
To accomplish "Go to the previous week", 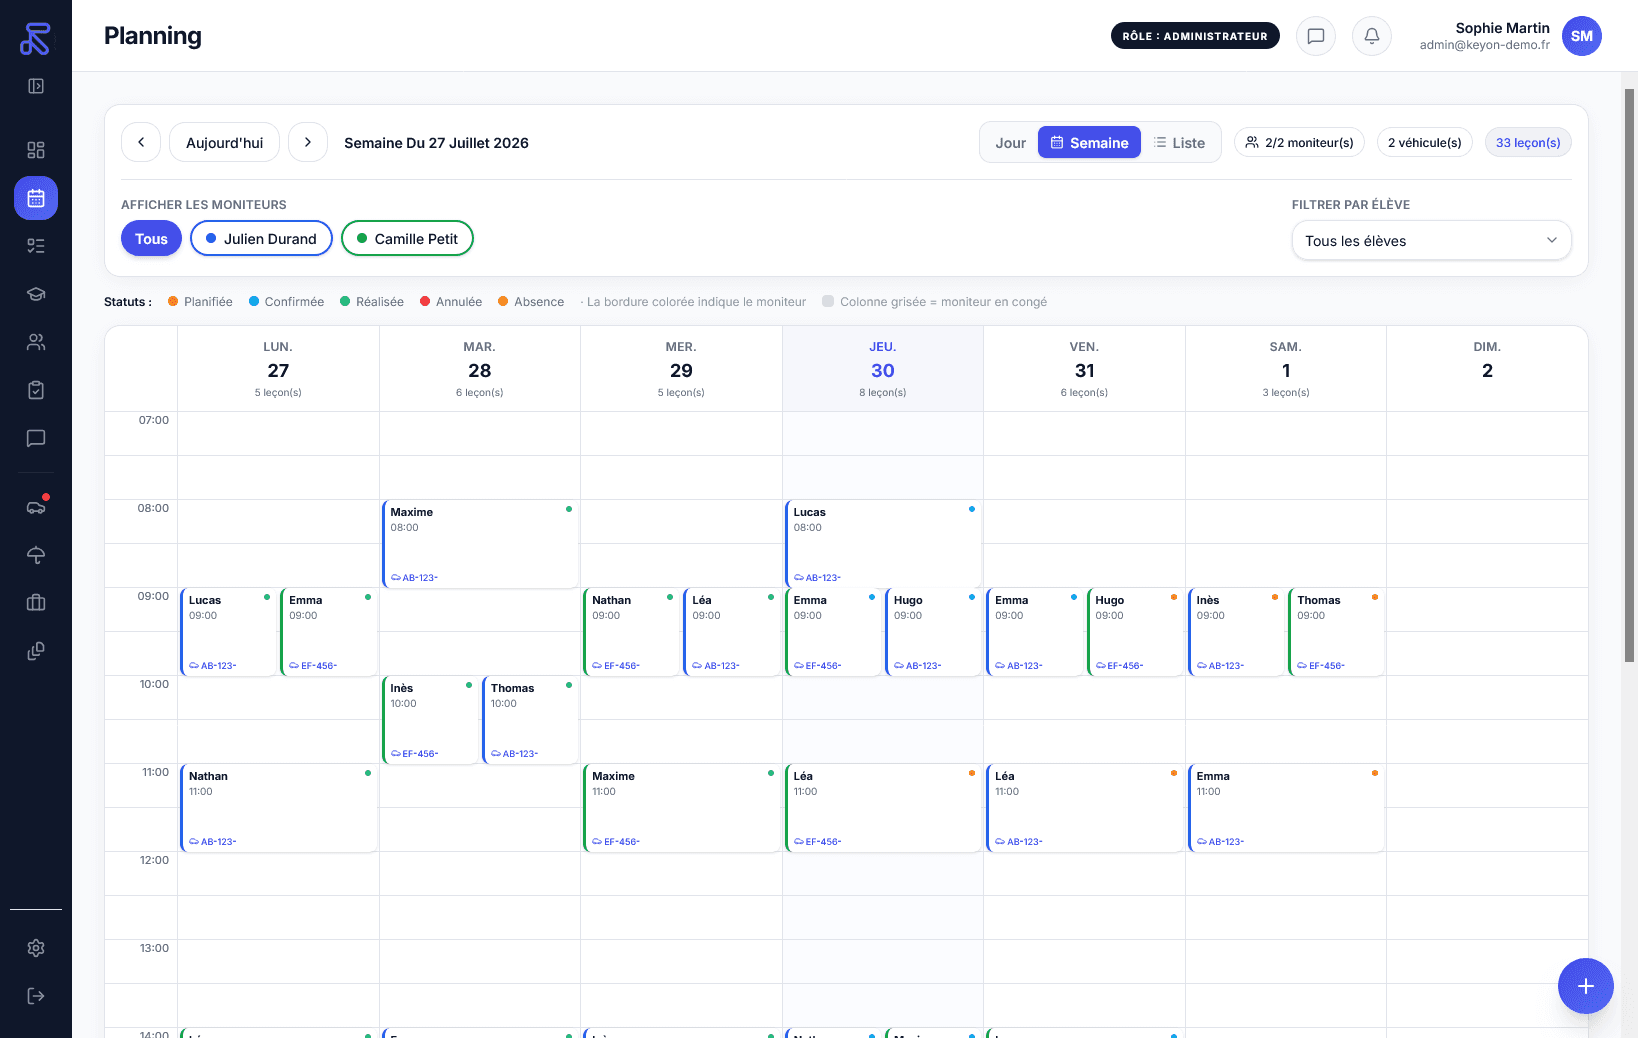I will [141, 142].
